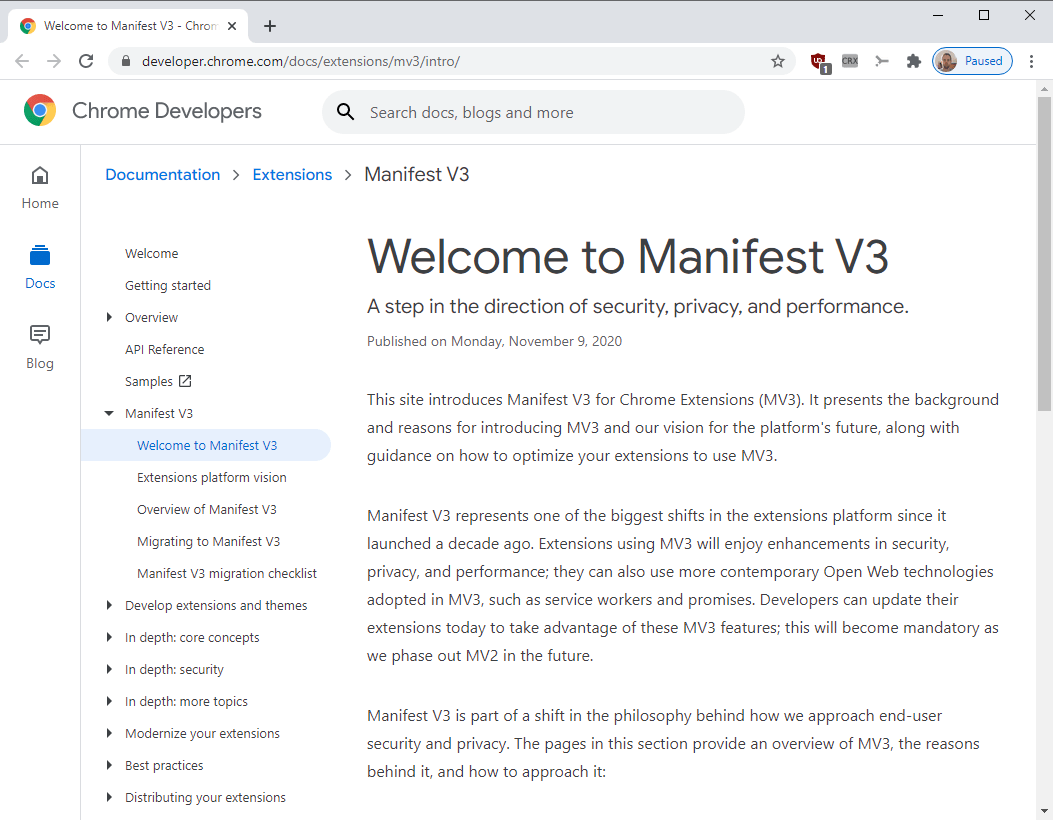This screenshot has height=820, width=1053.
Task: Reload the current page
Action: click(x=86, y=61)
